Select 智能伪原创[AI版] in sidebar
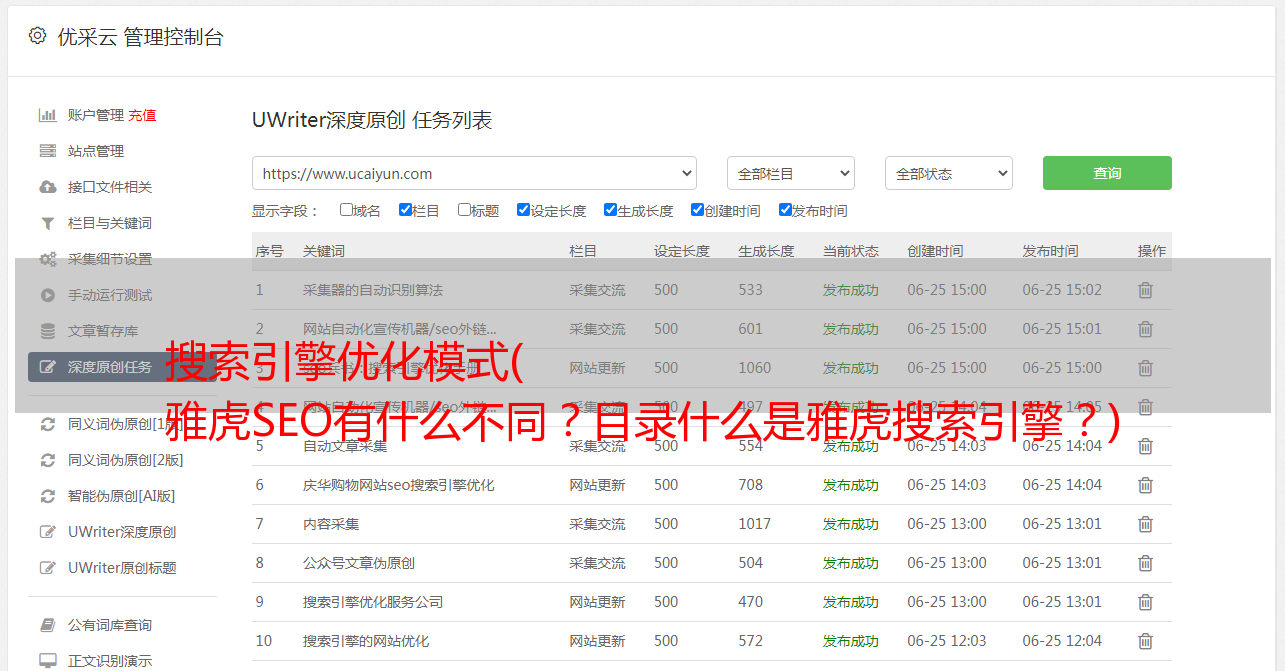Image resolution: width=1285 pixels, height=671 pixels. tap(121, 496)
